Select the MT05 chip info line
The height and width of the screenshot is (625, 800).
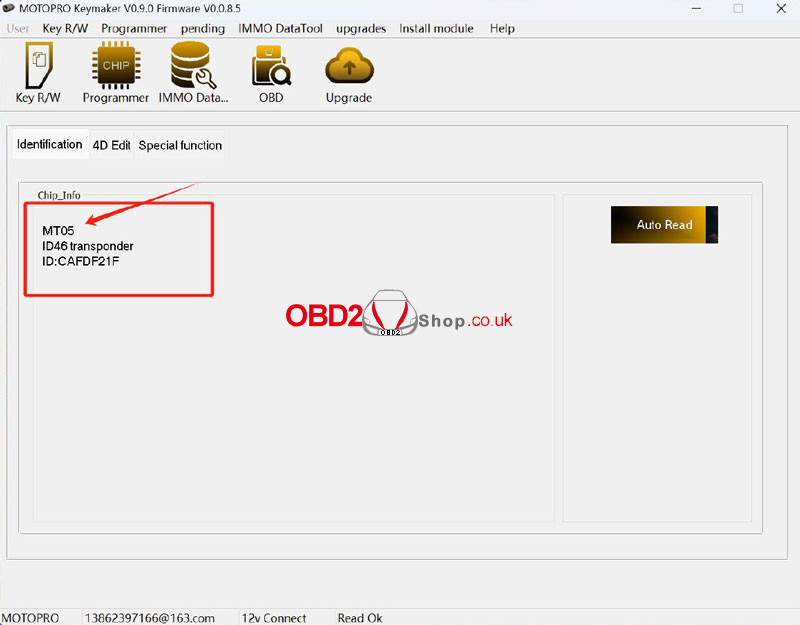point(58,231)
